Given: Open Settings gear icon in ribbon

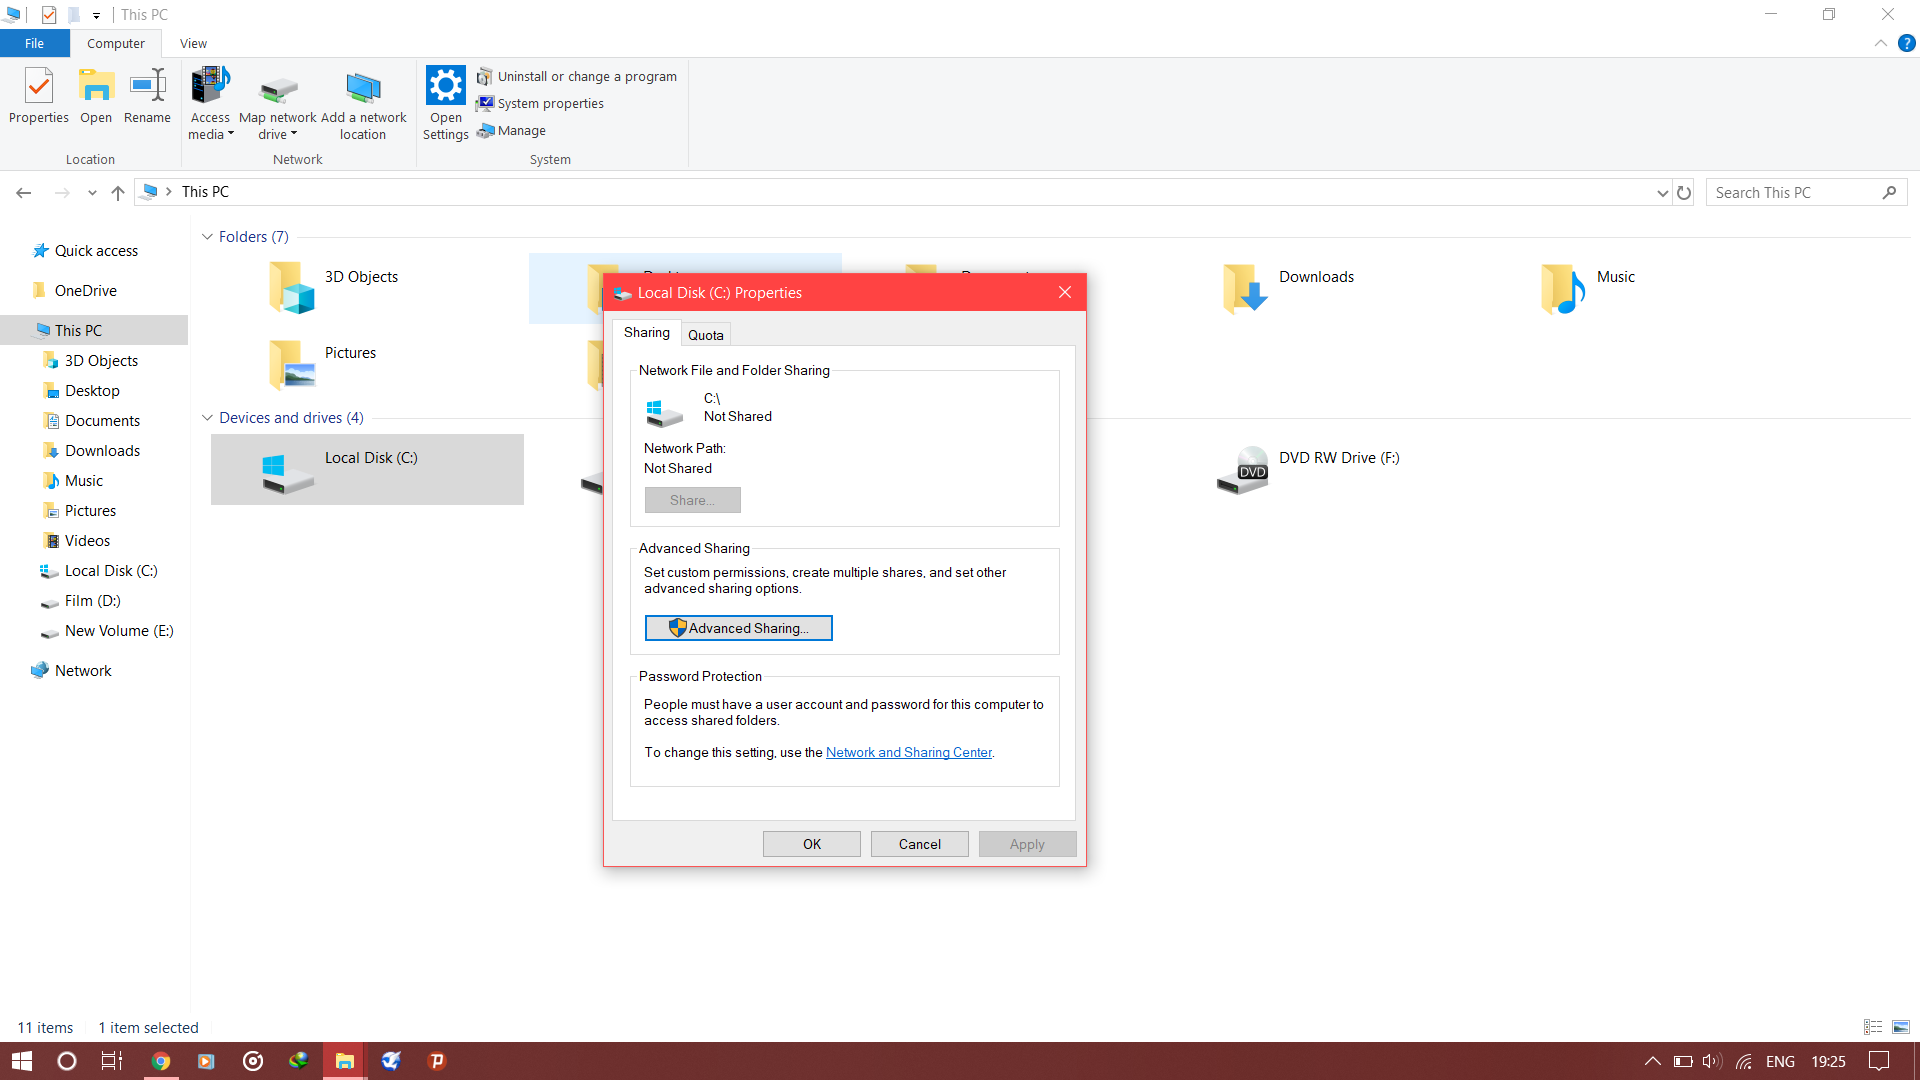Looking at the screenshot, I should 445,104.
